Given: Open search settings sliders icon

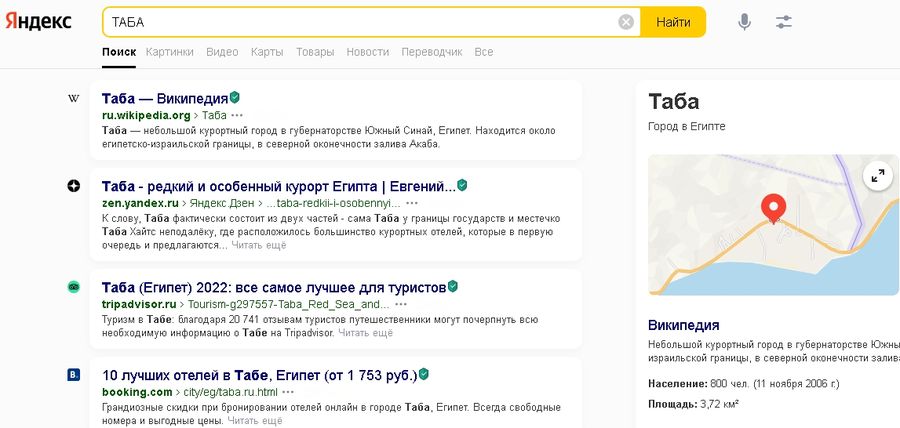Looking at the screenshot, I should 783,22.
